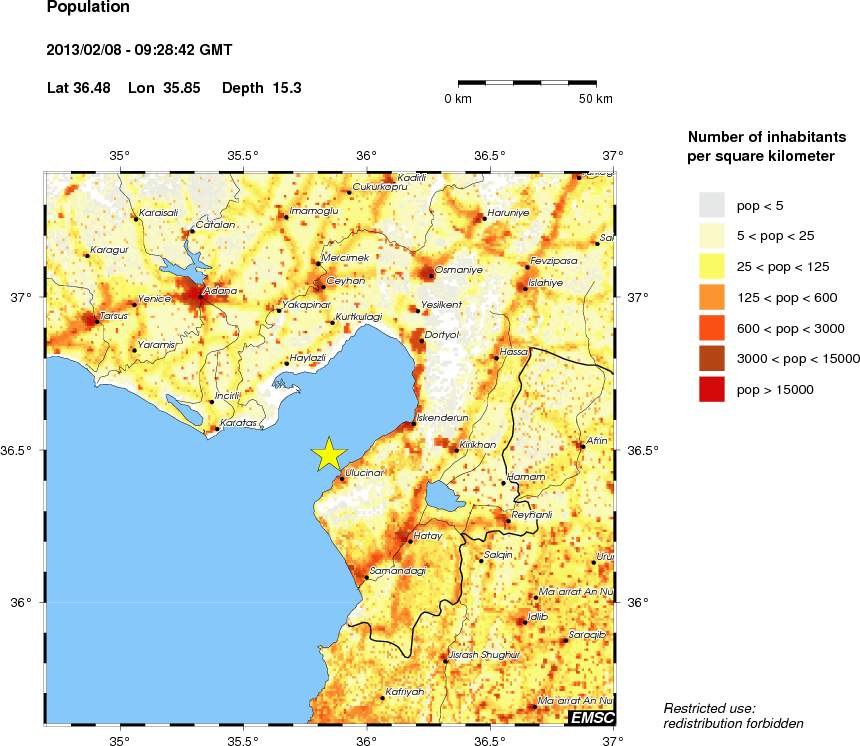This screenshot has width=860, height=746.
Task: Click the Idlib city marker
Action: pos(522,622)
